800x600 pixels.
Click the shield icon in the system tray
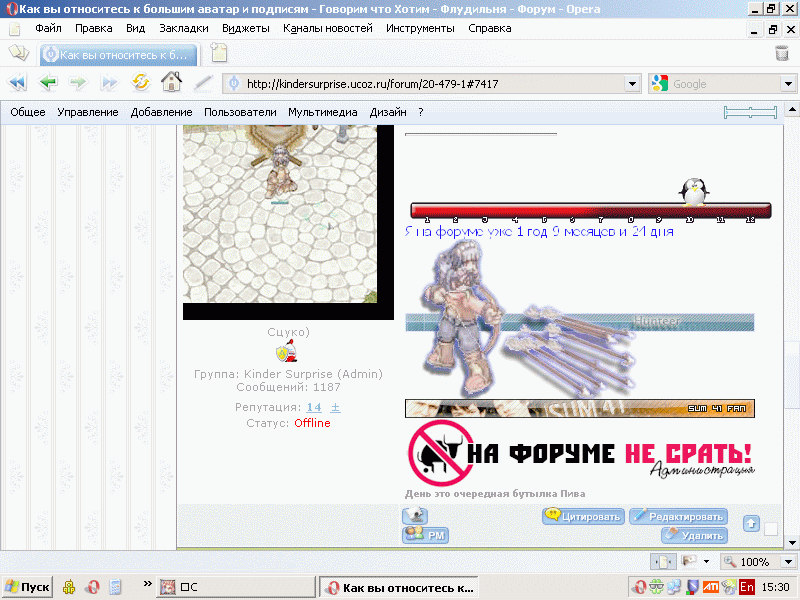click(692, 587)
